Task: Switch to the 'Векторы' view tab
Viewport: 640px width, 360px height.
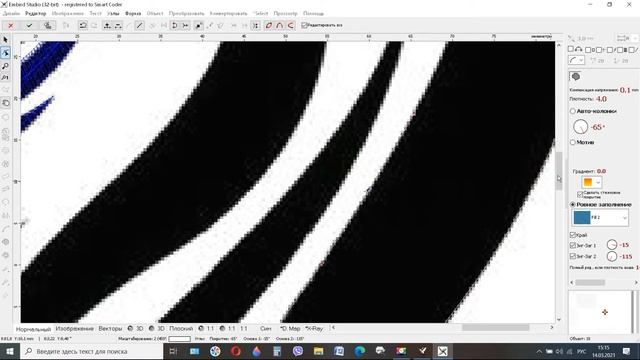Action: (x=110, y=328)
